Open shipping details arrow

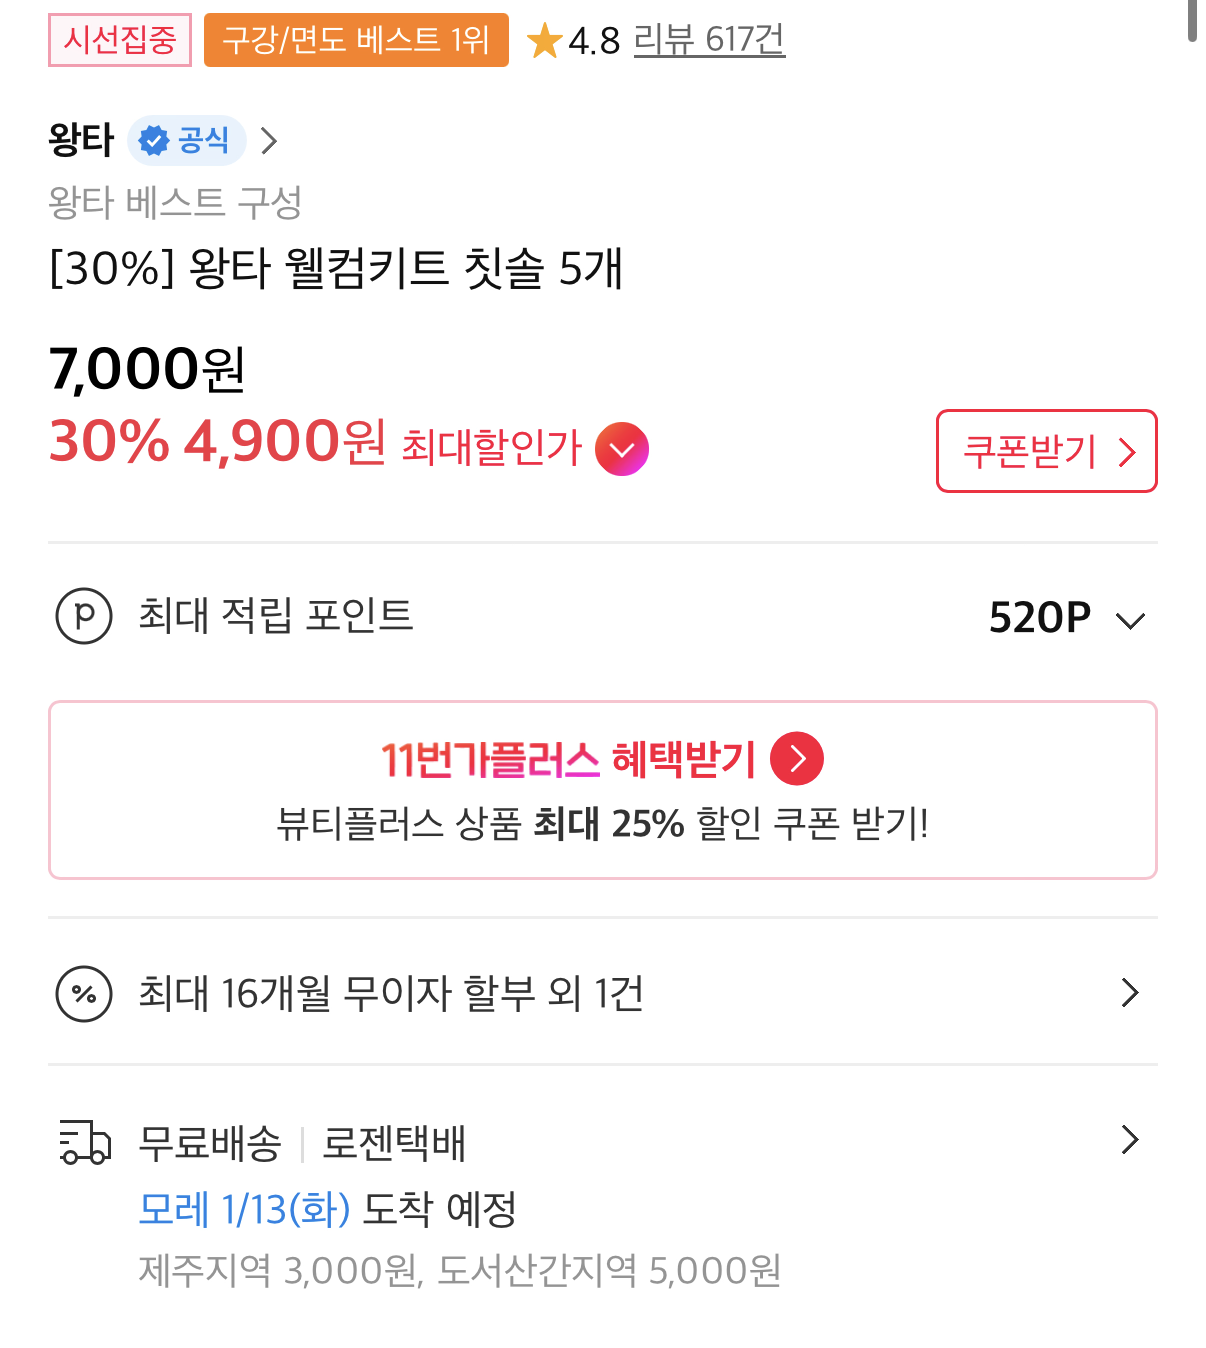pos(1130,1140)
